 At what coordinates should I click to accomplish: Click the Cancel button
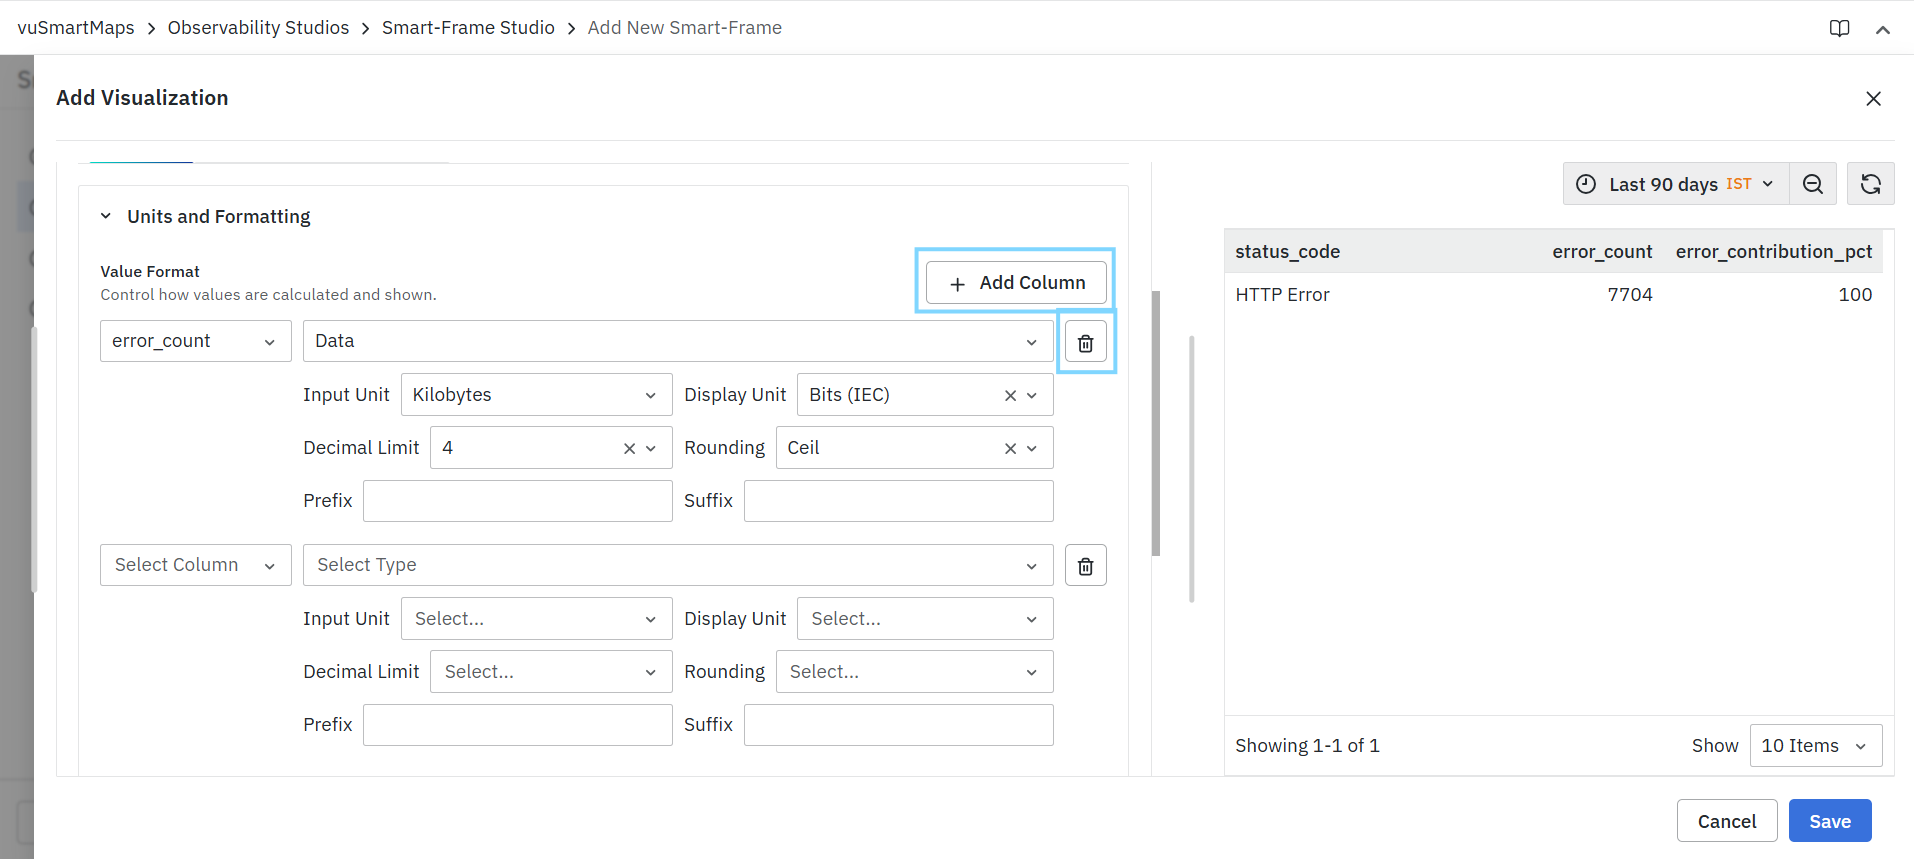(x=1726, y=821)
